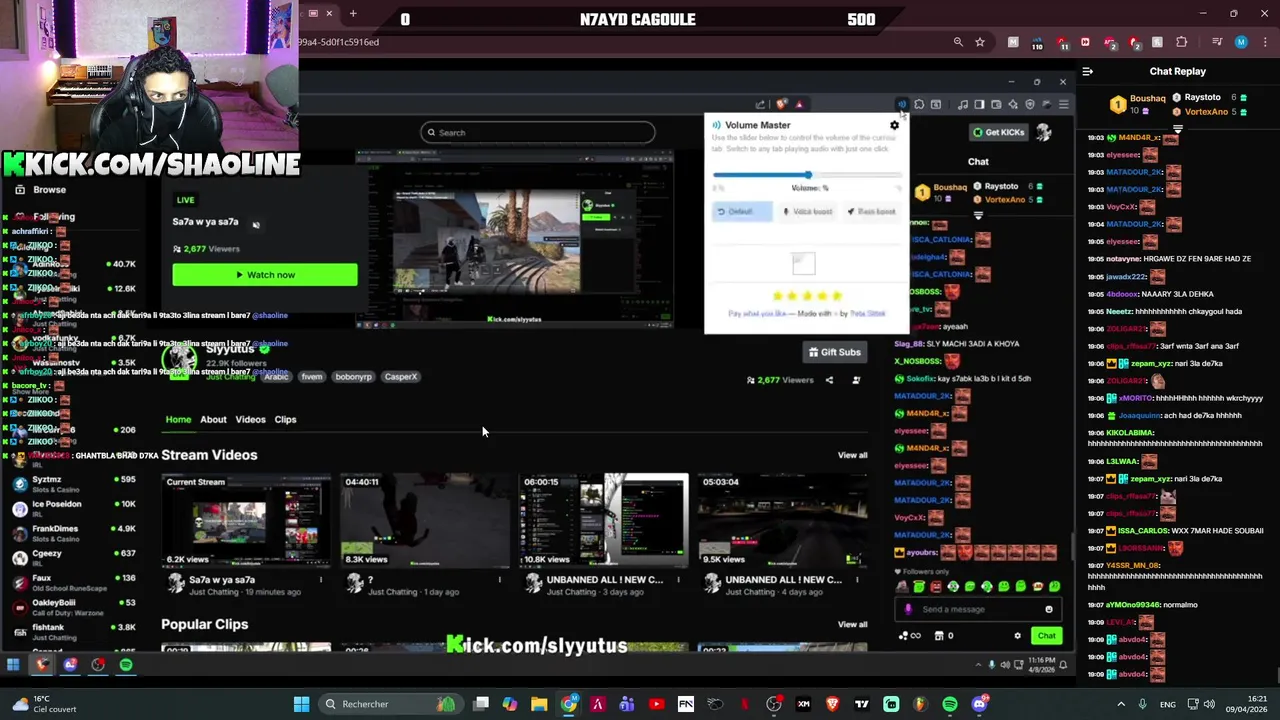Click the Gift Subs button
The image size is (1280, 720).
834,352
